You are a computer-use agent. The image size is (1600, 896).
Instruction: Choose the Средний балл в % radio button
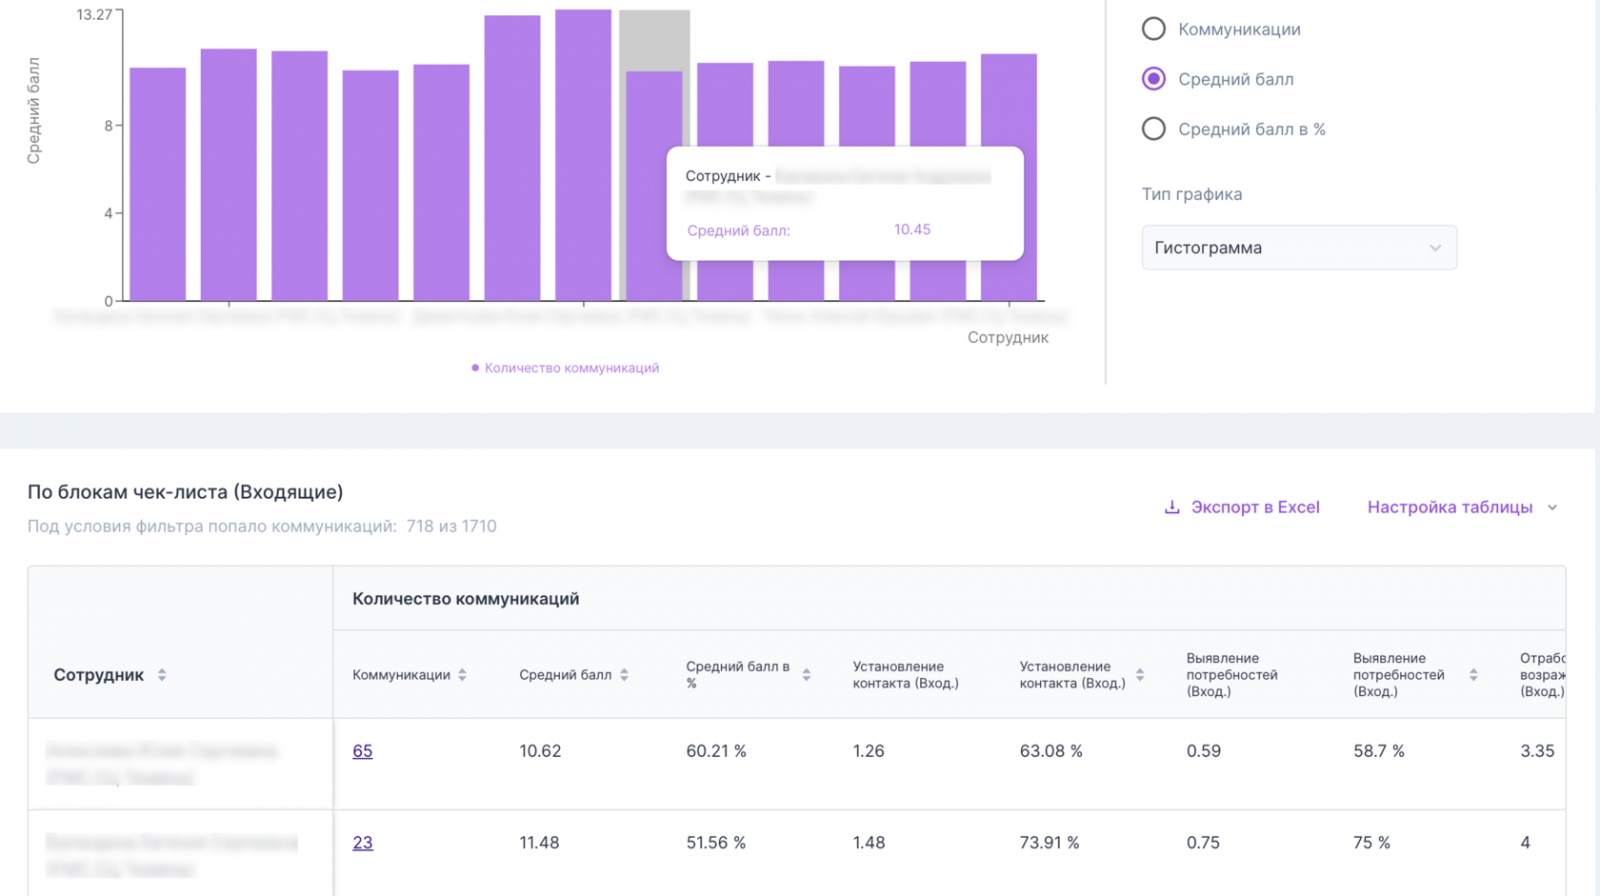point(1154,129)
